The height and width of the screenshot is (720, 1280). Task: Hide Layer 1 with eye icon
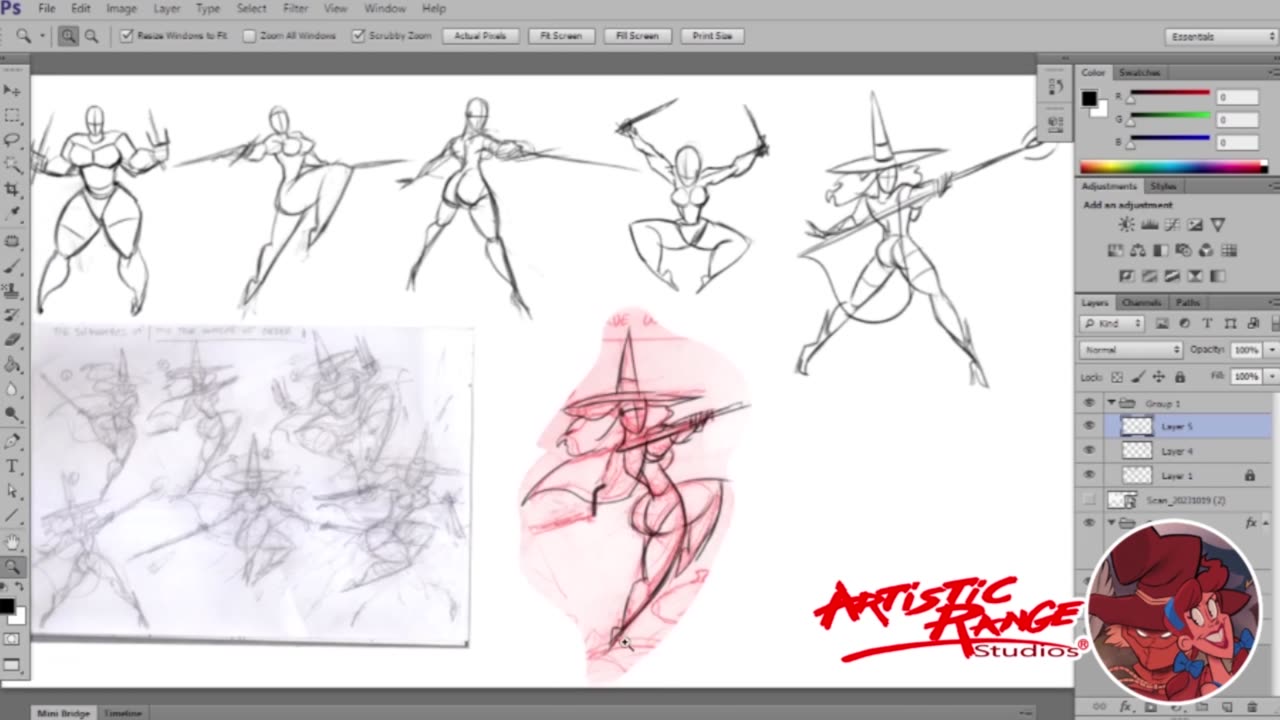pos(1089,475)
